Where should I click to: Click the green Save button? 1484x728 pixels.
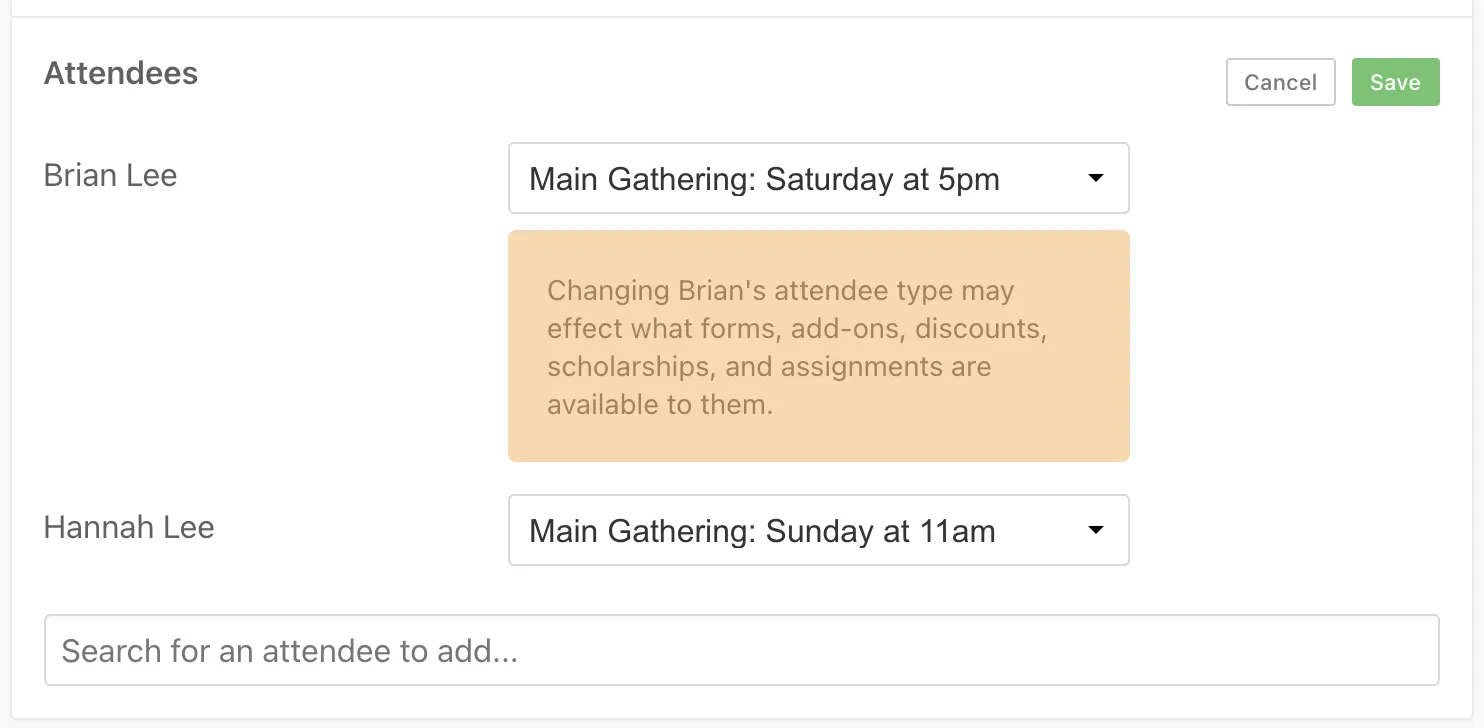click(1395, 82)
